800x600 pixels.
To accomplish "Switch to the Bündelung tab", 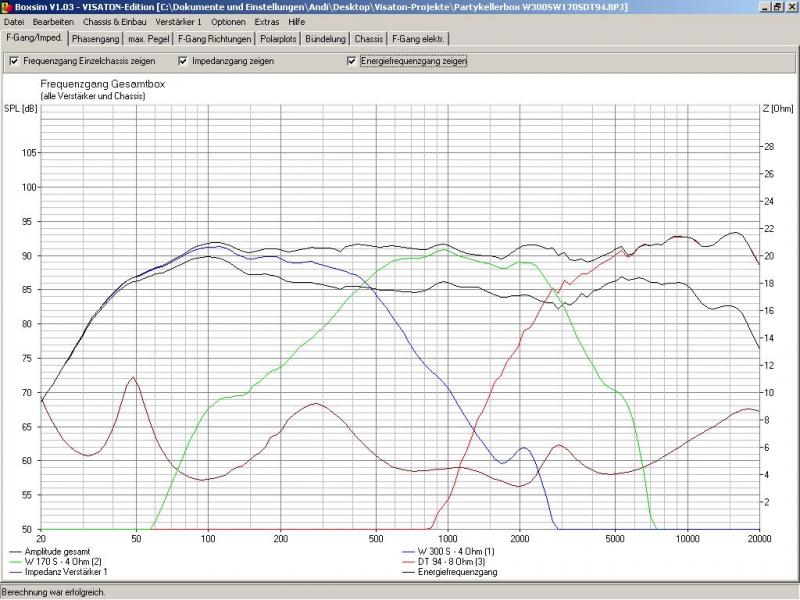I will 326,39.
